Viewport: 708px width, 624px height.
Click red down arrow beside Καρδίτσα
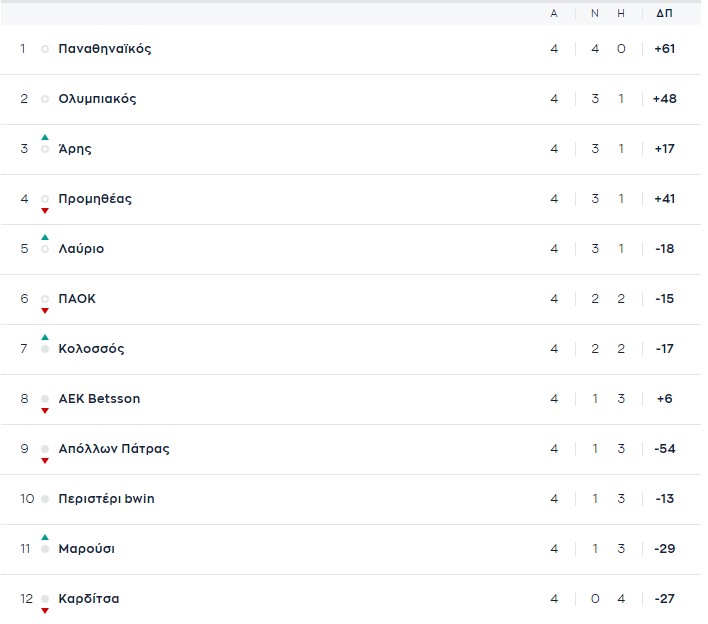(45, 611)
